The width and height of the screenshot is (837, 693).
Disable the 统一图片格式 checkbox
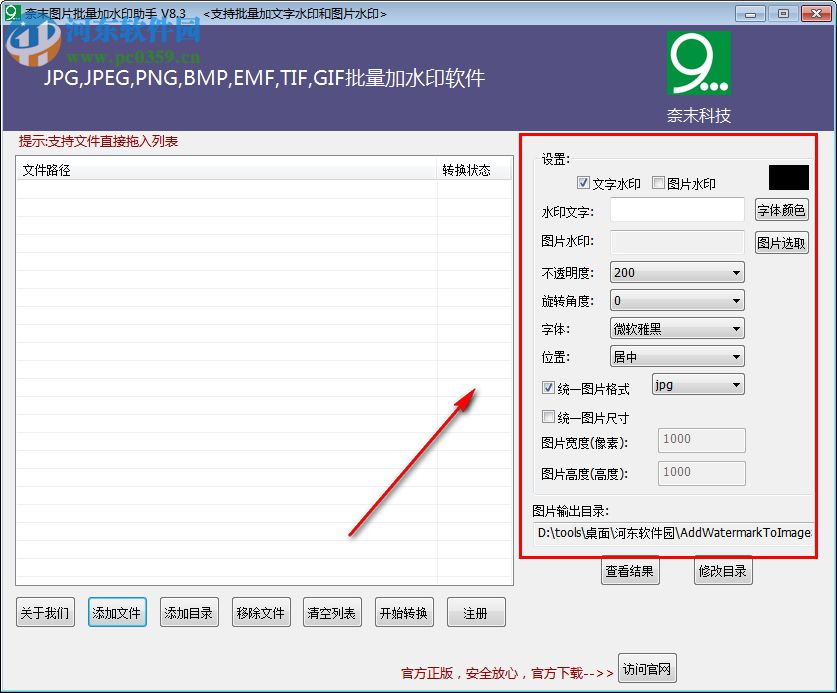coord(548,388)
